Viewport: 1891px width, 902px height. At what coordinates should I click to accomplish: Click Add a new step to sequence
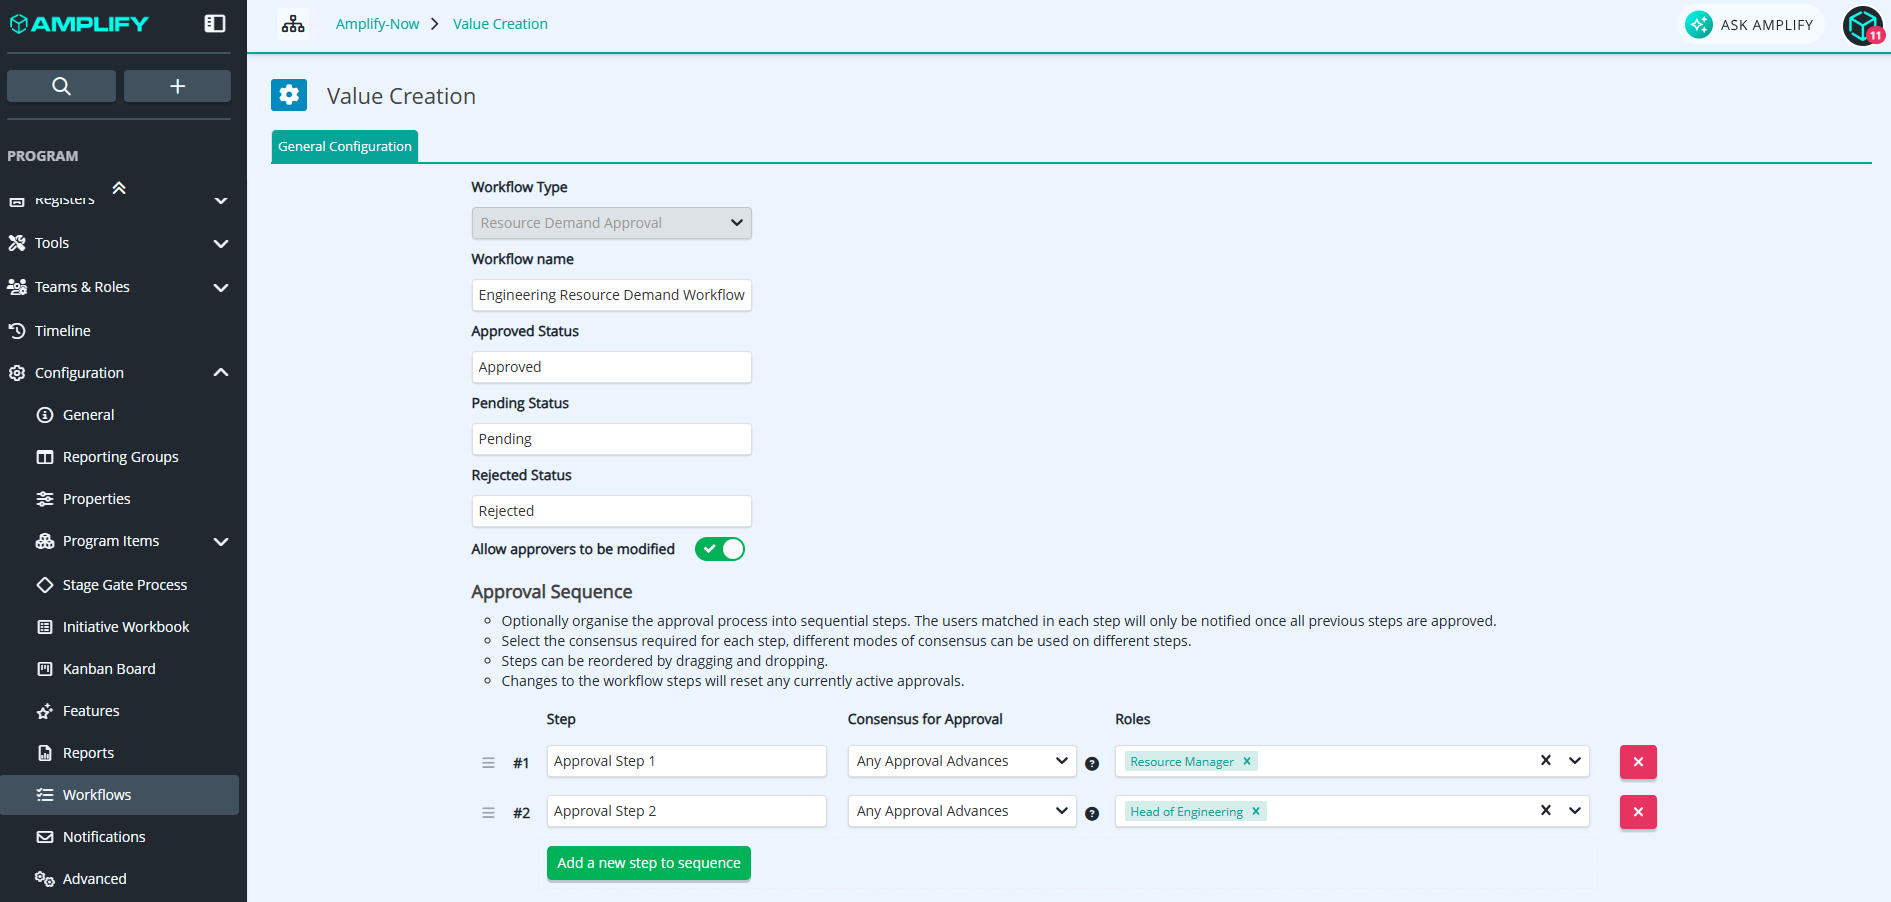649,863
